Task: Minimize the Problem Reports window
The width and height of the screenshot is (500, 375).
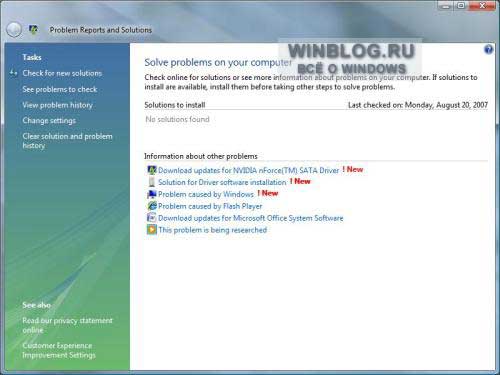Action: (446, 6)
